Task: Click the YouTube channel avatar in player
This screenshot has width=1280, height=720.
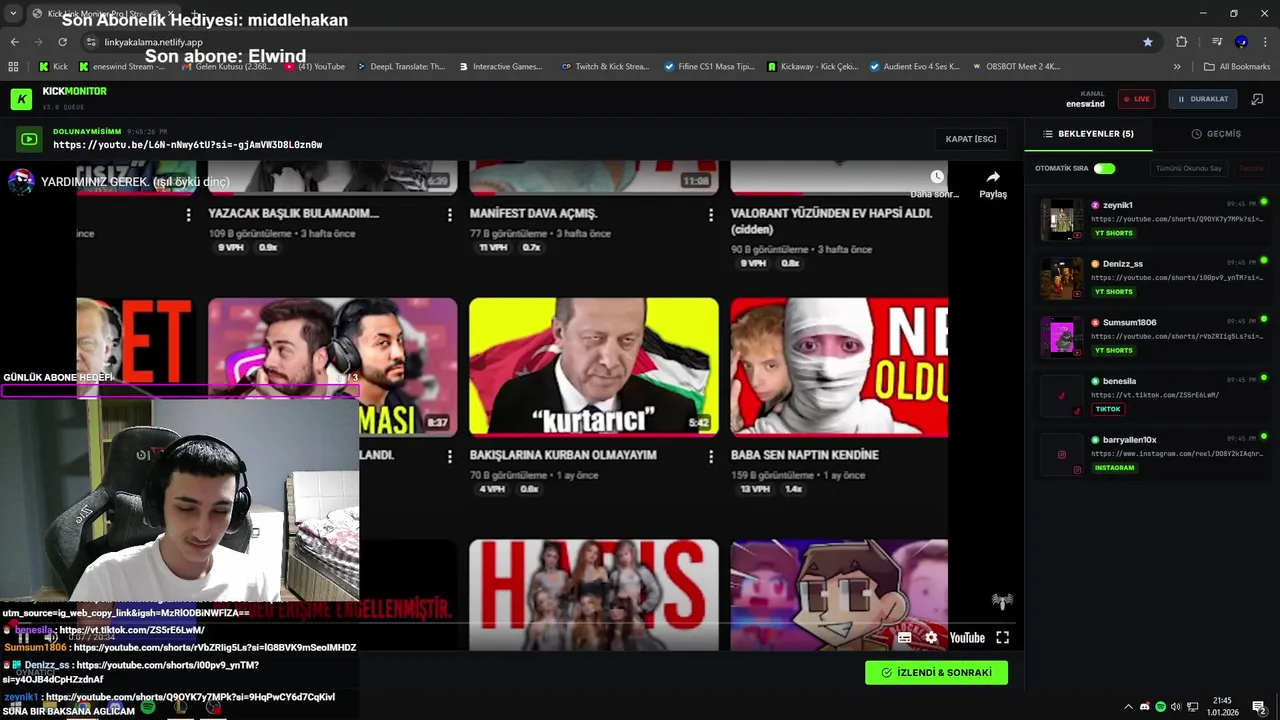Action: (21, 182)
